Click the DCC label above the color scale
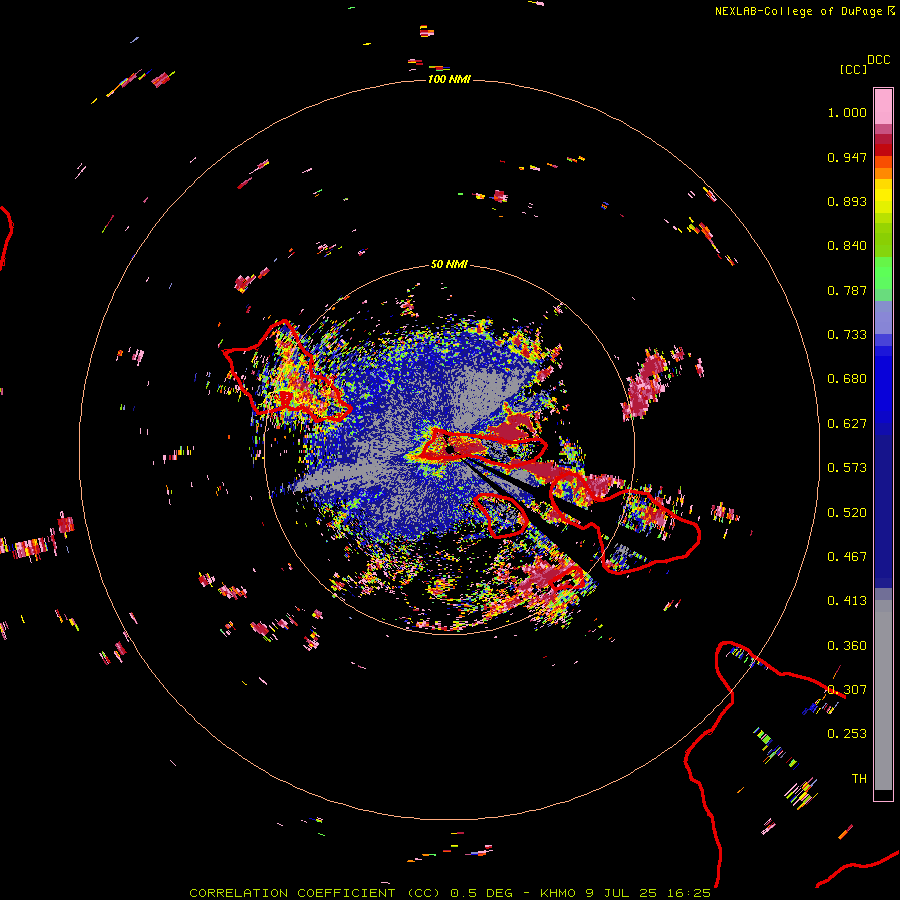900x900 pixels. pos(879,60)
